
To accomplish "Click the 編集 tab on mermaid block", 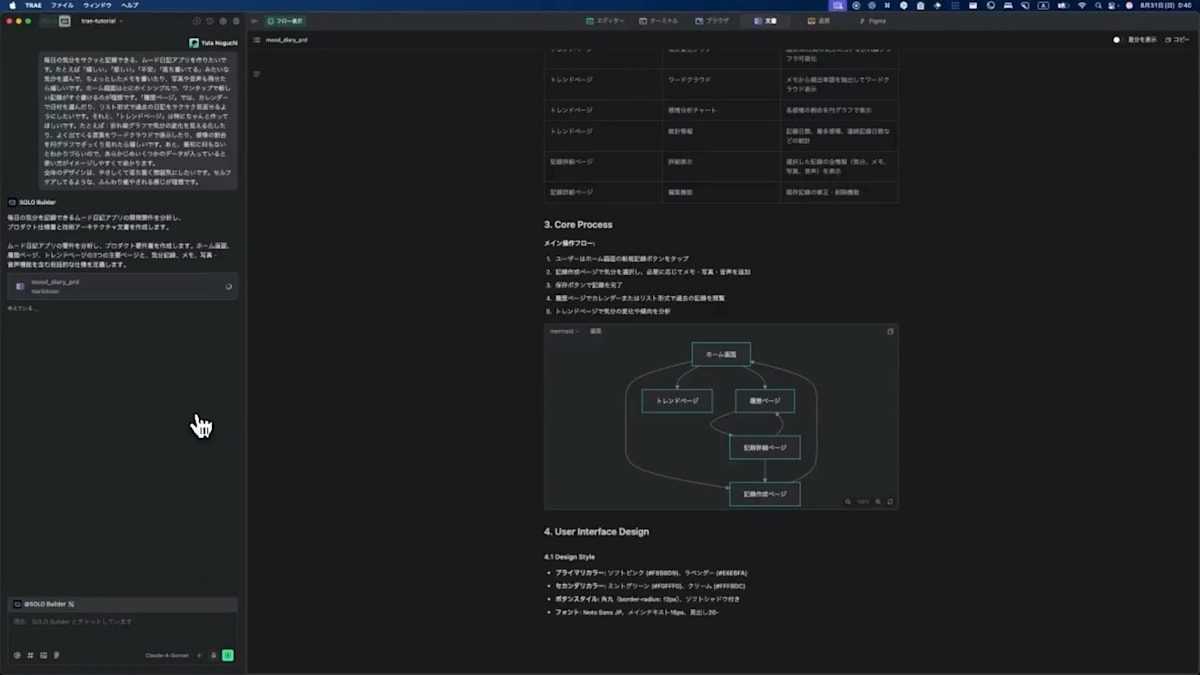I will (596, 331).
